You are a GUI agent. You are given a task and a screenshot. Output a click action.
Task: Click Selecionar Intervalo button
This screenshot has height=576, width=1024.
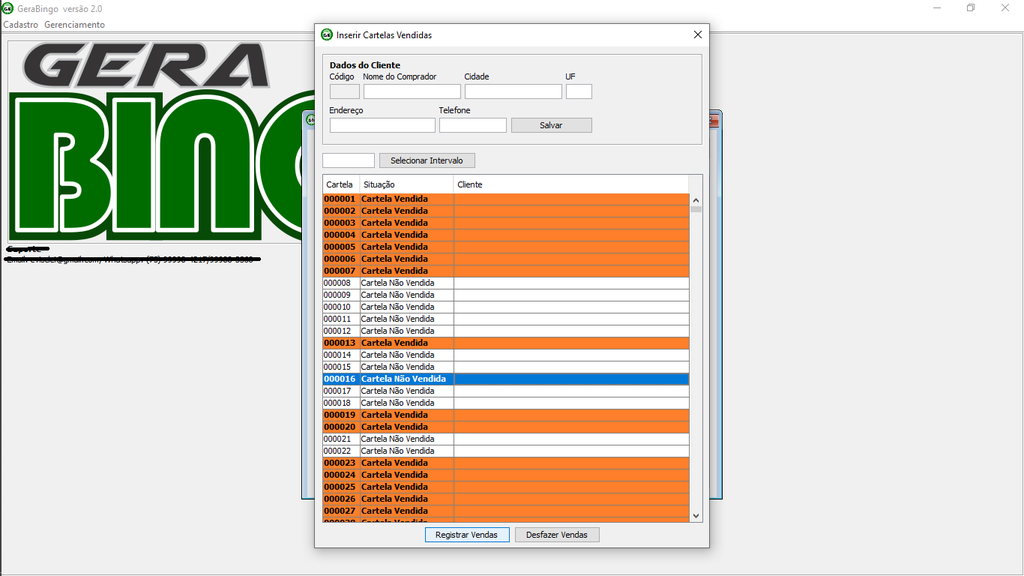pos(426,161)
